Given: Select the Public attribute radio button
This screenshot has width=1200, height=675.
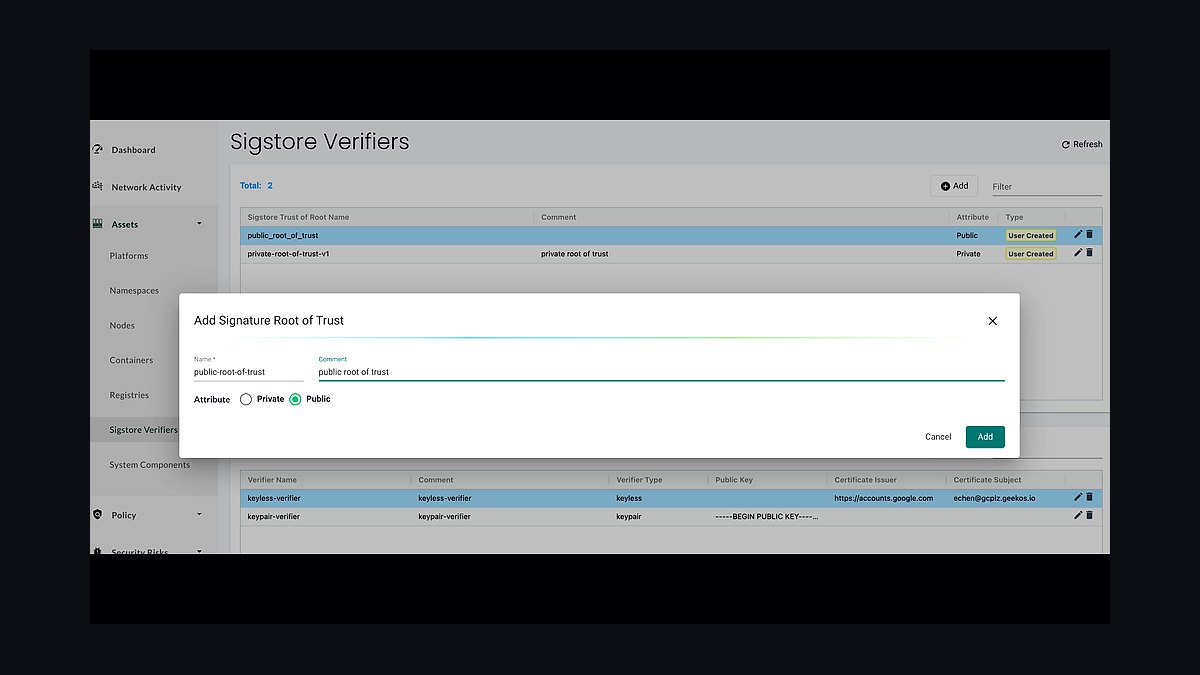Looking at the screenshot, I should (x=295, y=399).
